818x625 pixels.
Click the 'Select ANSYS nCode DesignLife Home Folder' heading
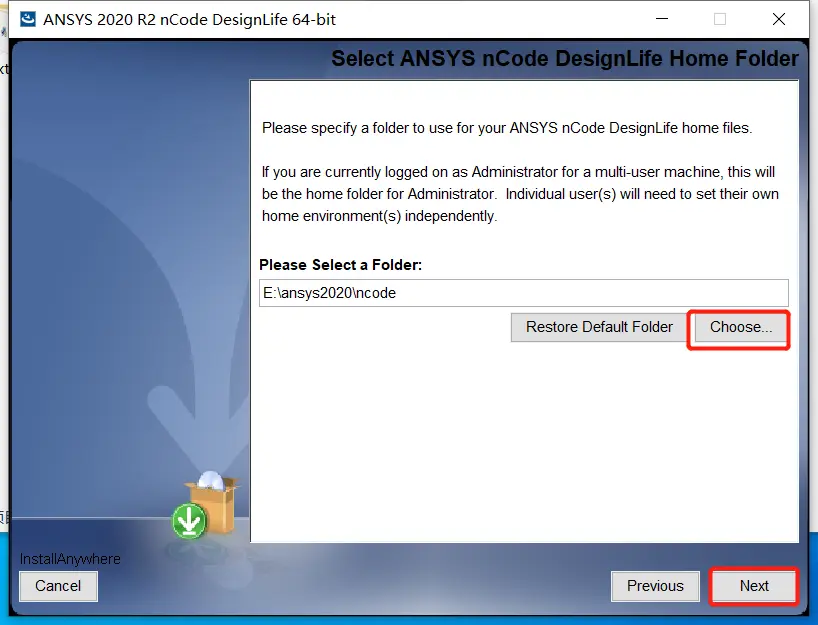tap(565, 58)
